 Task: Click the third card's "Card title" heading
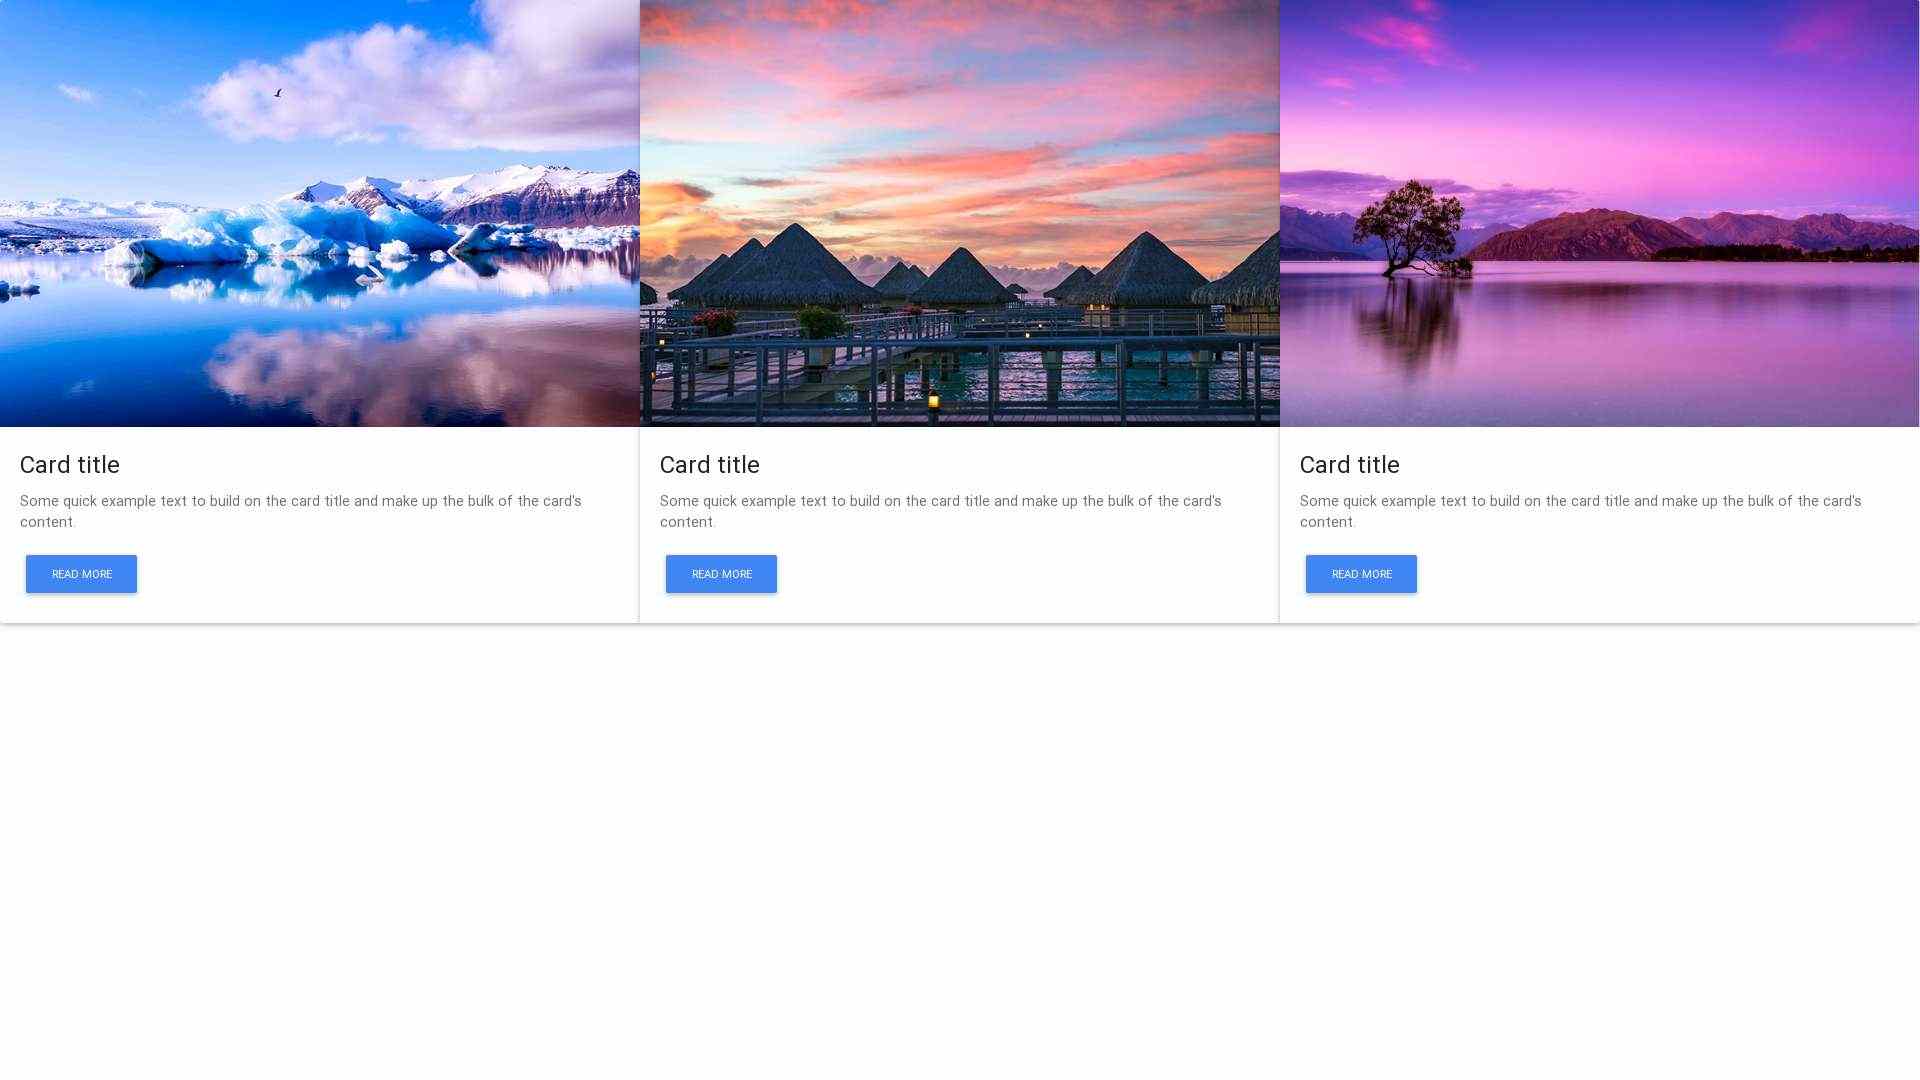1350,465
